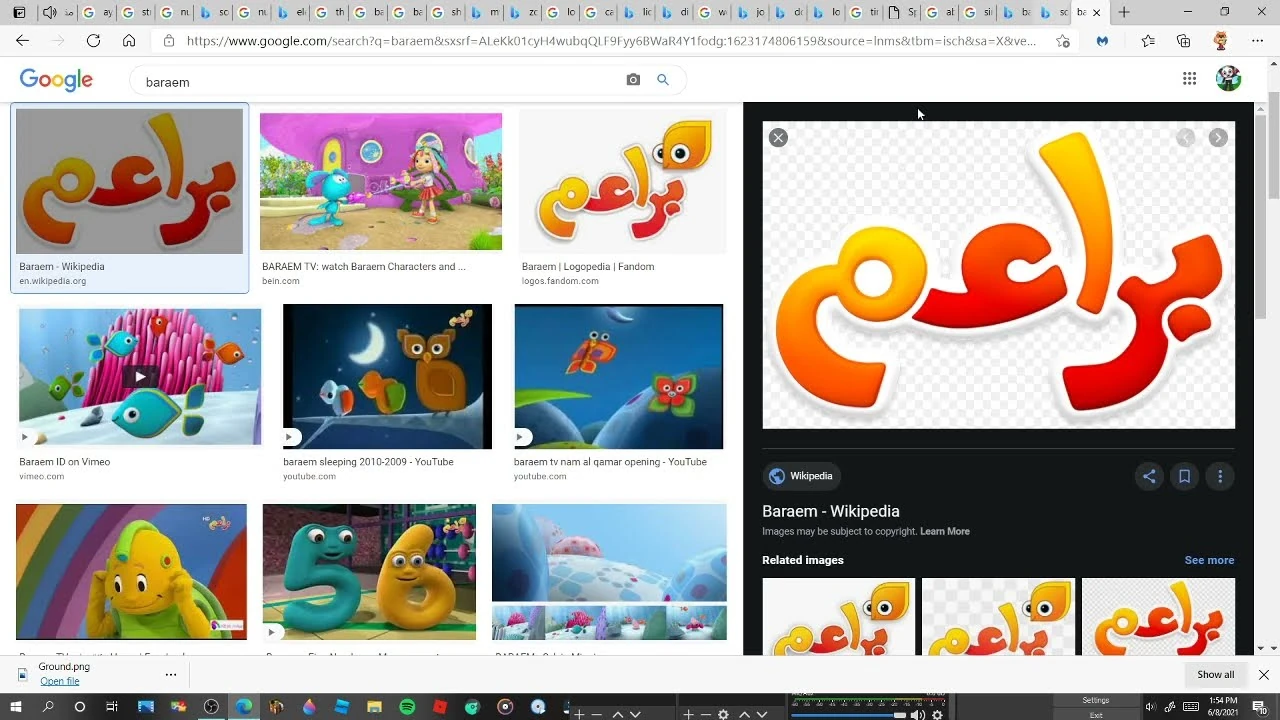
Task: Click Show all in the downloads bar
Action: [x=1214, y=674]
